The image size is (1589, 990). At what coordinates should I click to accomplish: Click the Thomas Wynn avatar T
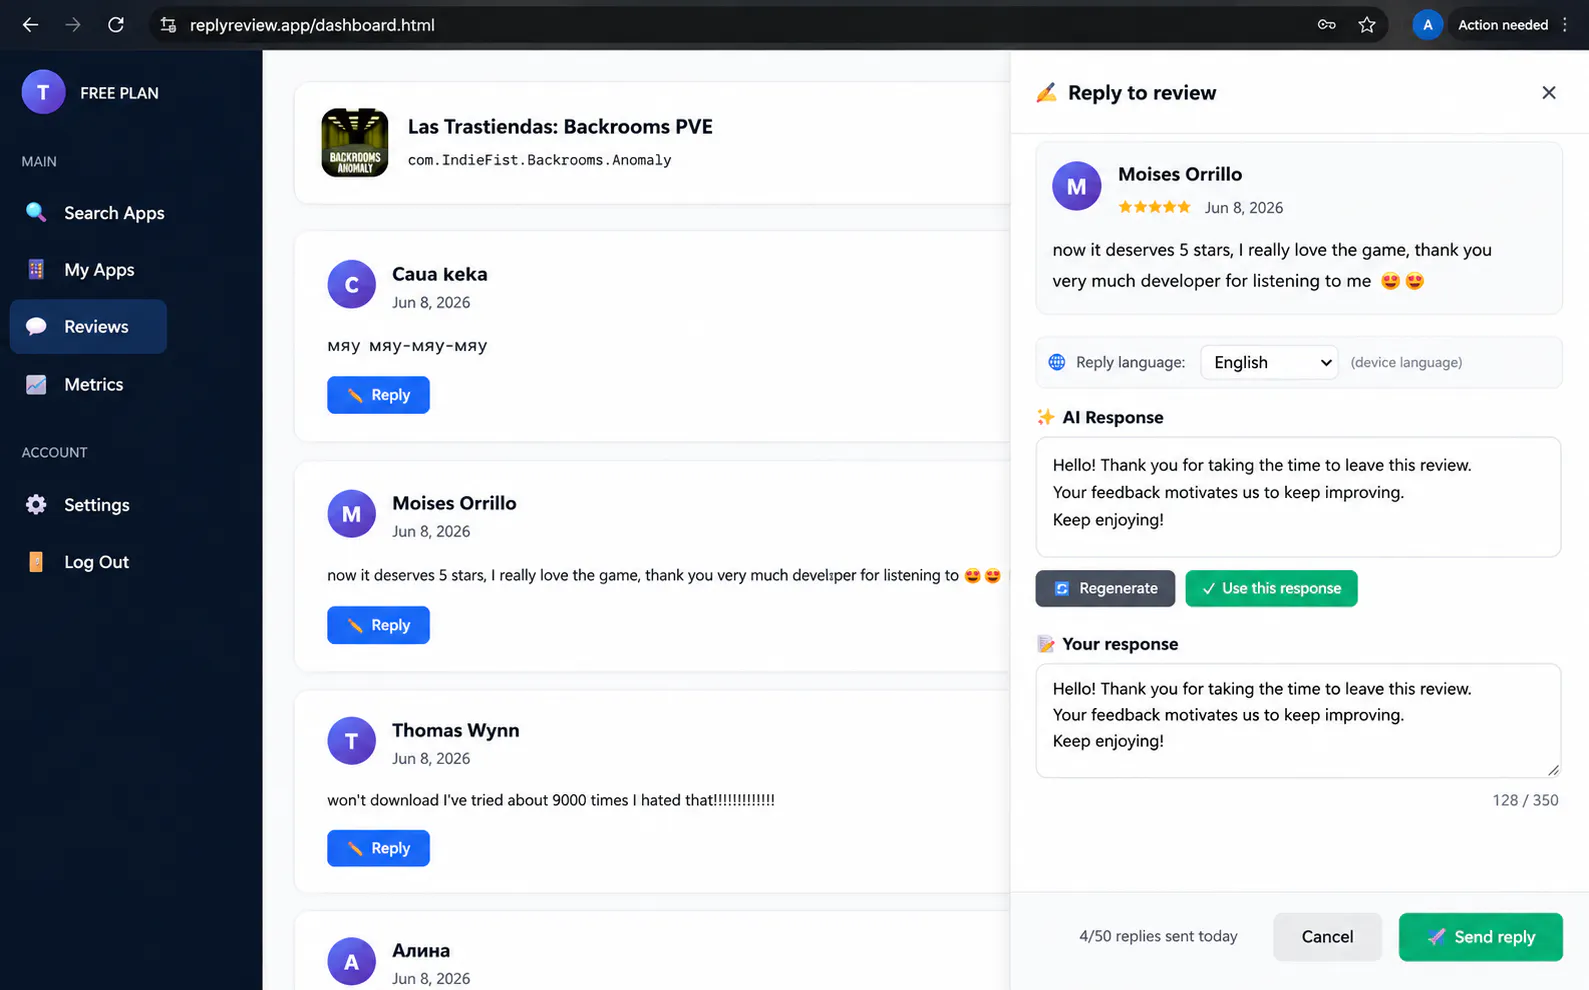(x=351, y=741)
